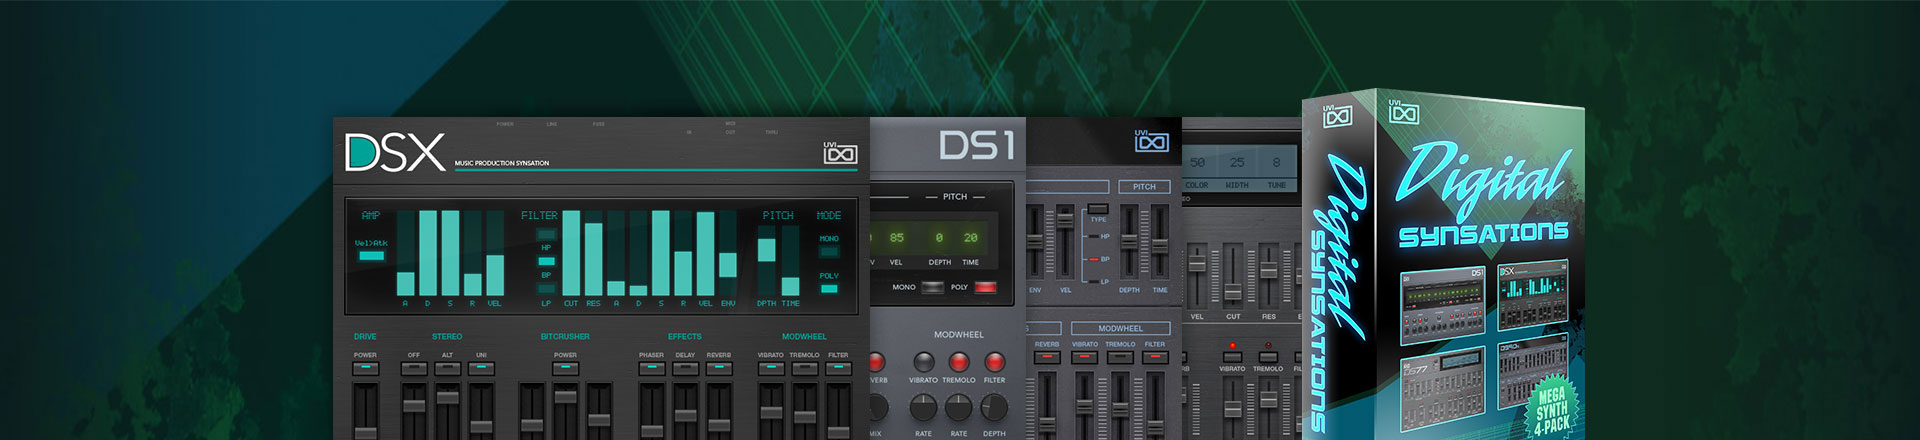Toggle DSX modwheel FILTER
The image size is (1920, 440).
[x=838, y=368]
